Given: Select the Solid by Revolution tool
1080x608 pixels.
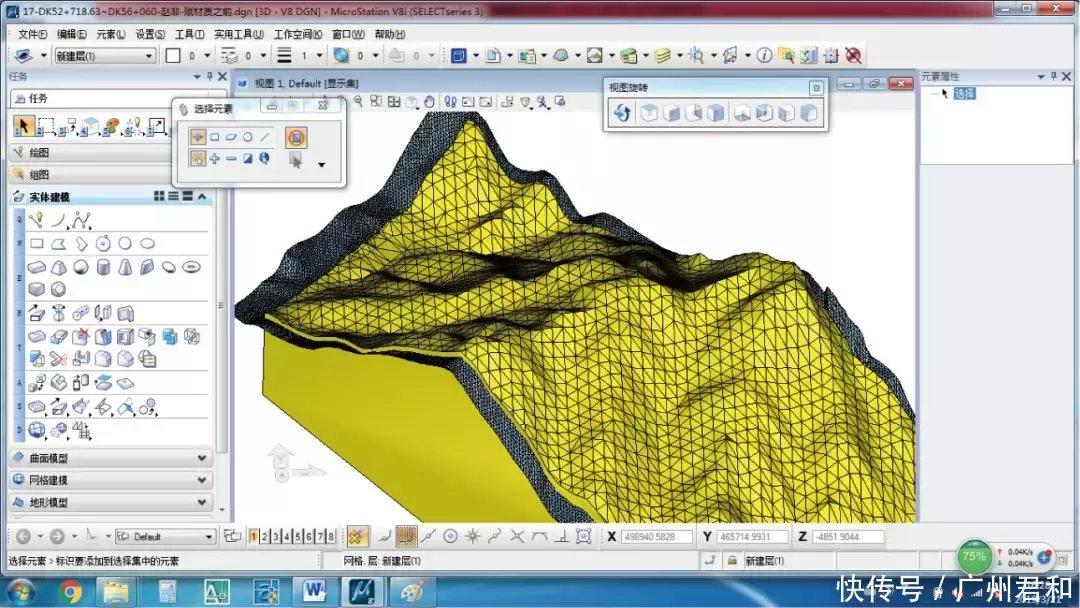Looking at the screenshot, I should (59, 314).
